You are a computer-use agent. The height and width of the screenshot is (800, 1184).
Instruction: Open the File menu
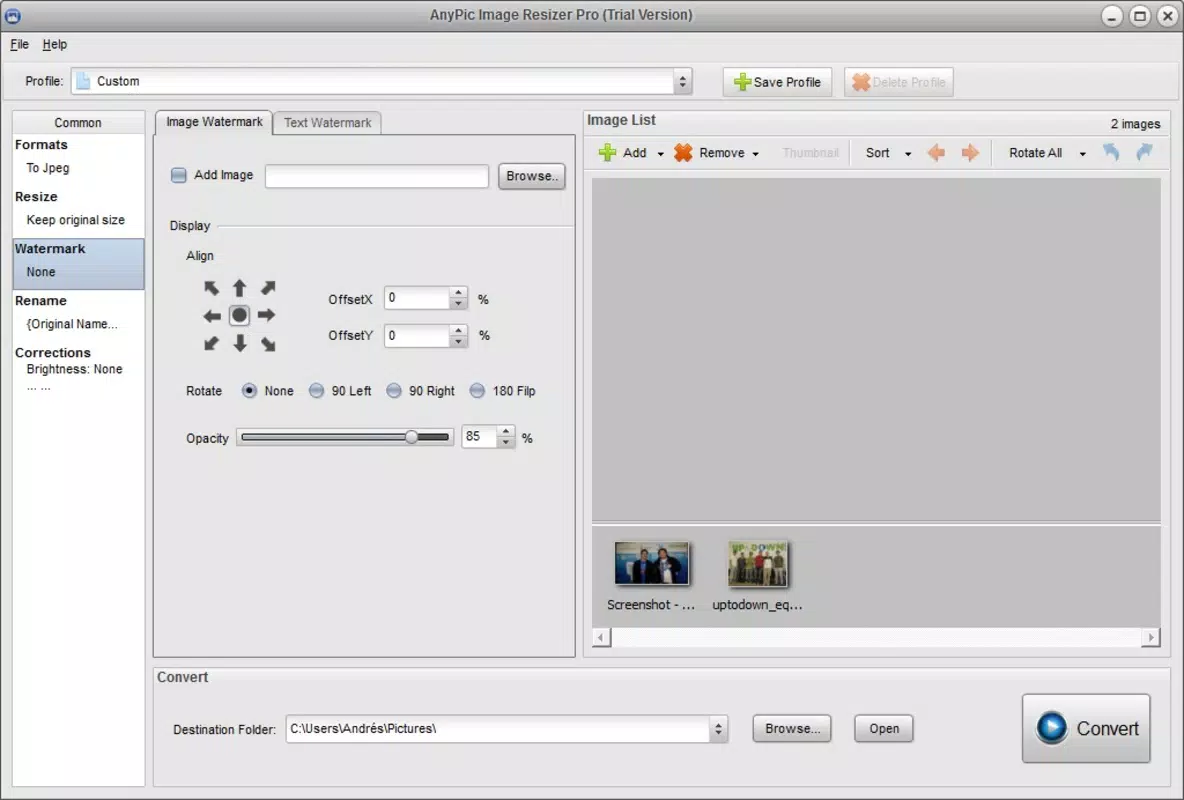(20, 45)
